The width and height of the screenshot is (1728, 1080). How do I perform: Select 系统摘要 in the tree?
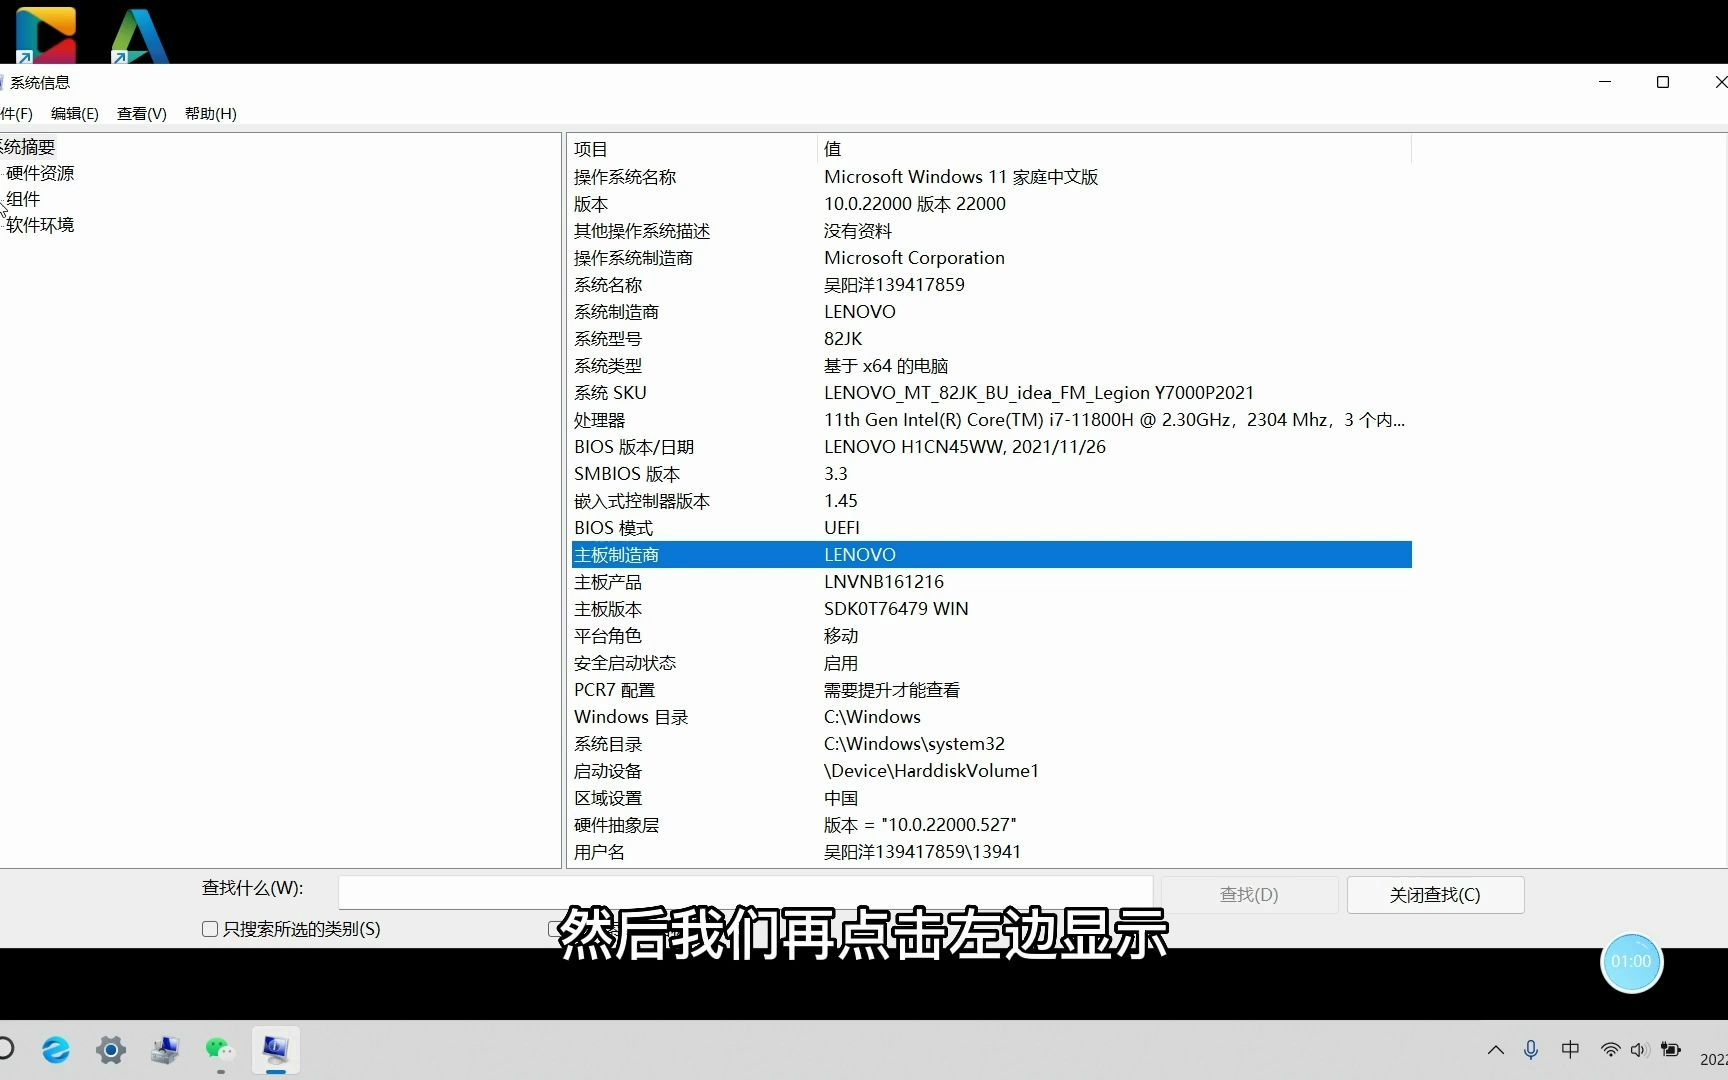(x=28, y=147)
